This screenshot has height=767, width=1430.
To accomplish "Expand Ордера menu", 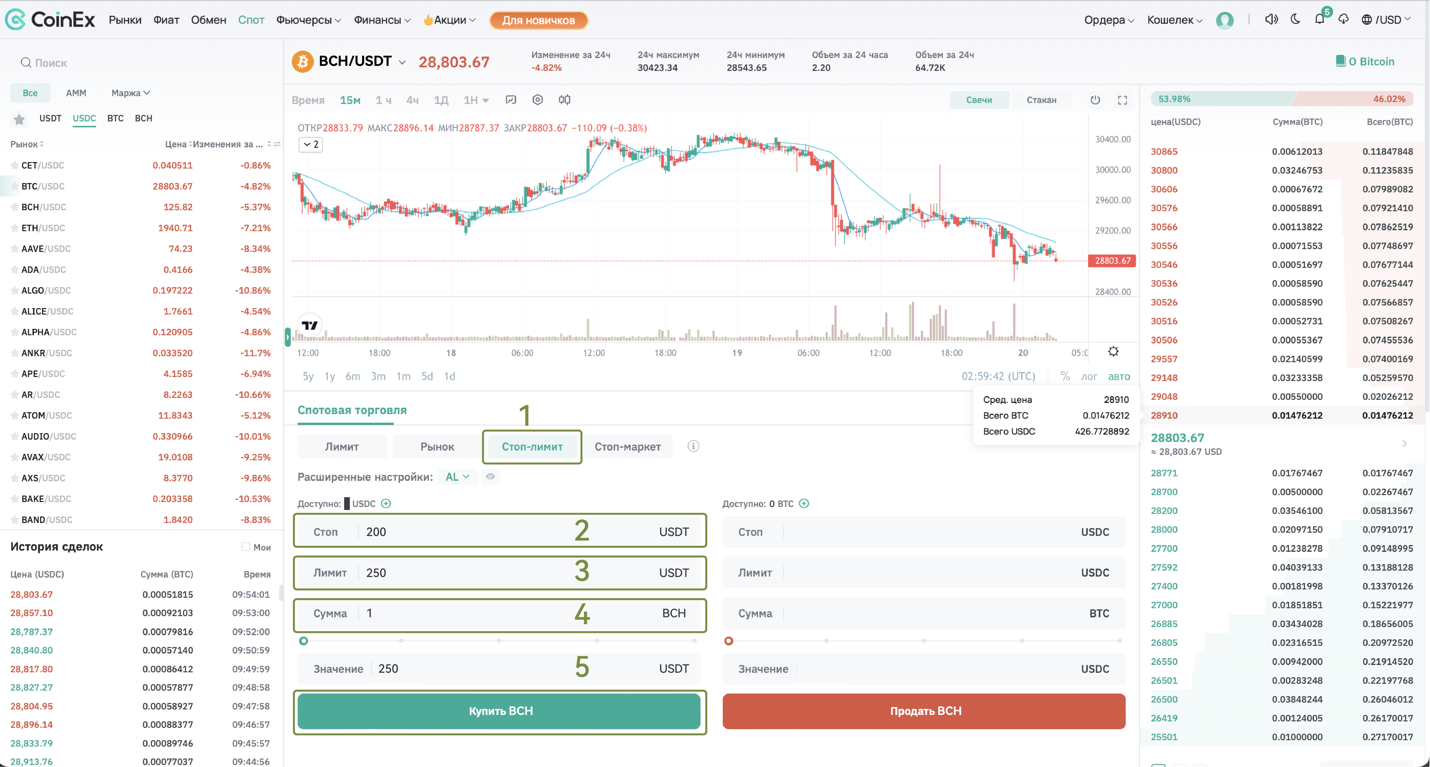I will [x=1109, y=20].
